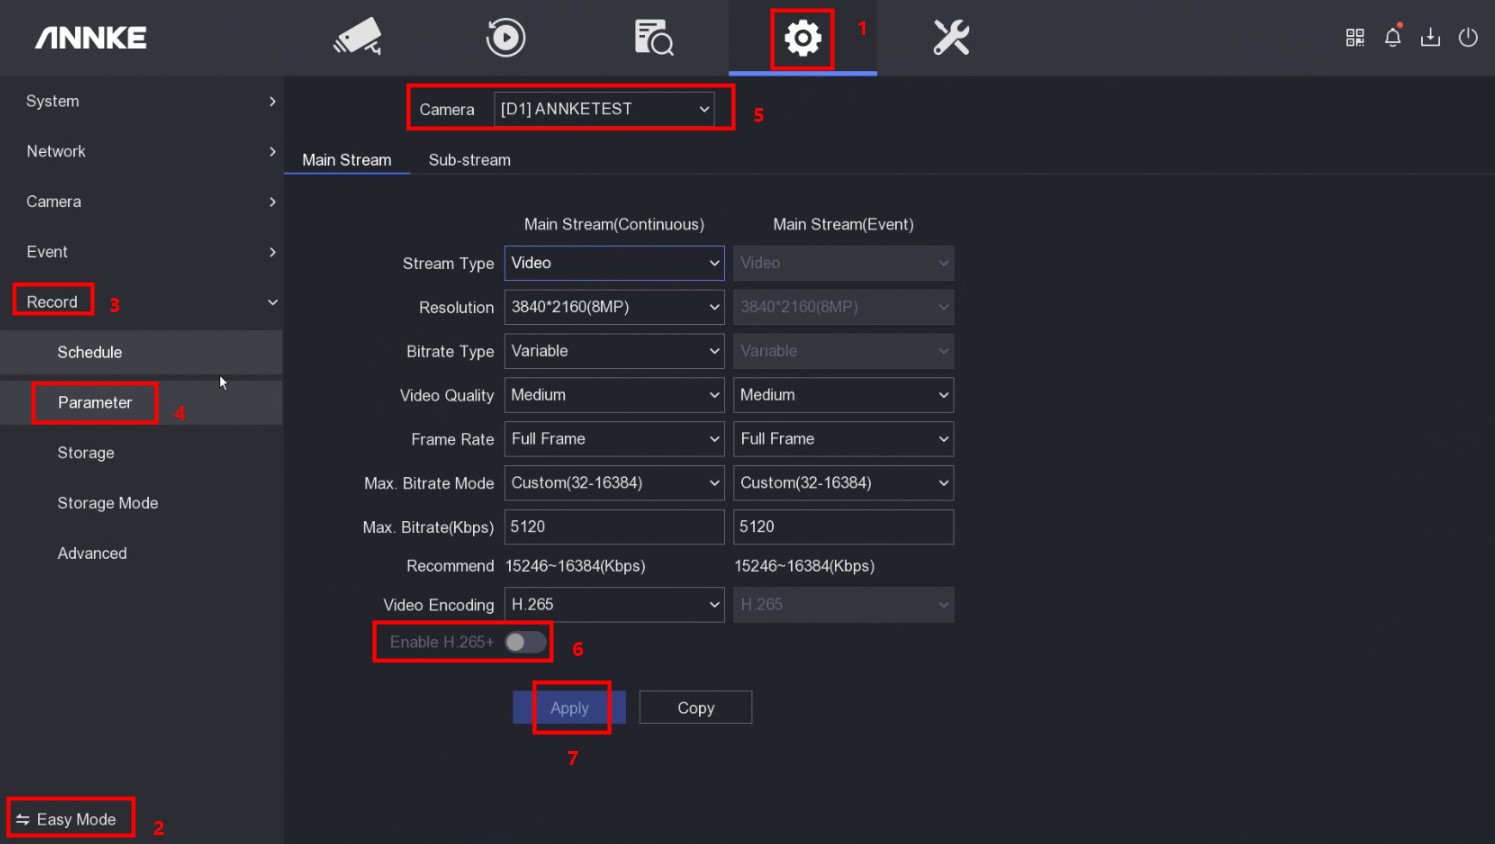Screen dimensions: 1495x844
Task: Expand the Network menu
Action: pos(141,151)
